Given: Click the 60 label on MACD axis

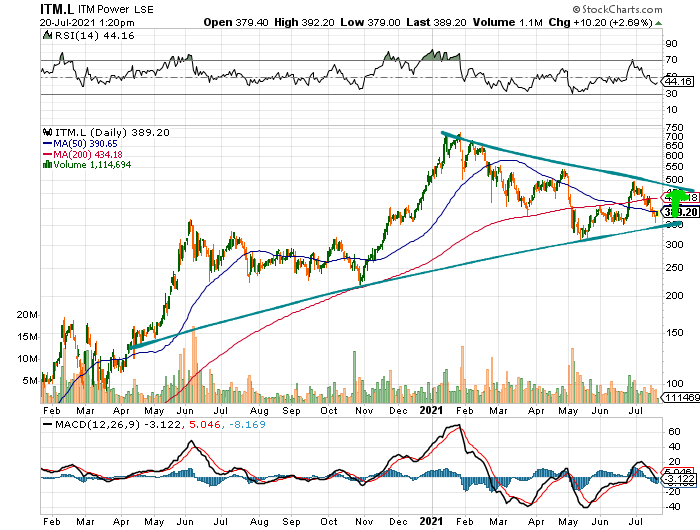Looking at the screenshot, I should (x=674, y=432).
